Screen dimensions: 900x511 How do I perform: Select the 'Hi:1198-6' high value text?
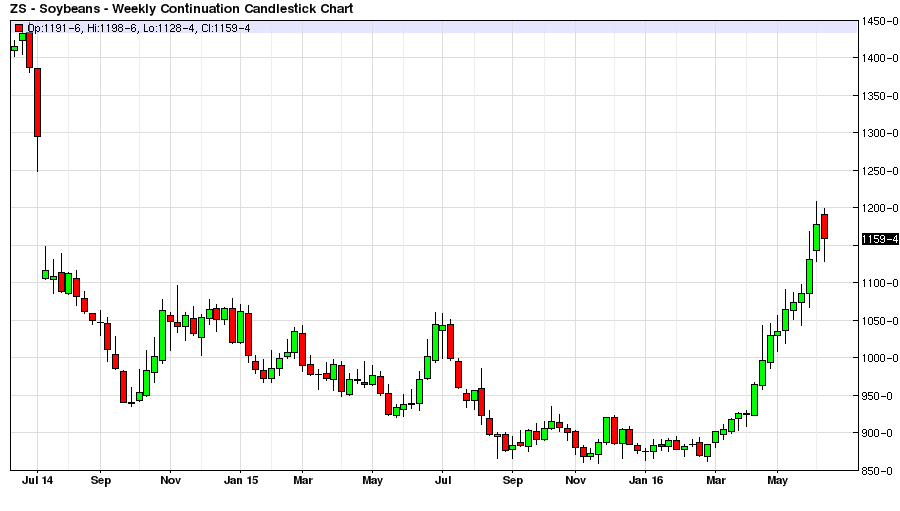(111, 28)
